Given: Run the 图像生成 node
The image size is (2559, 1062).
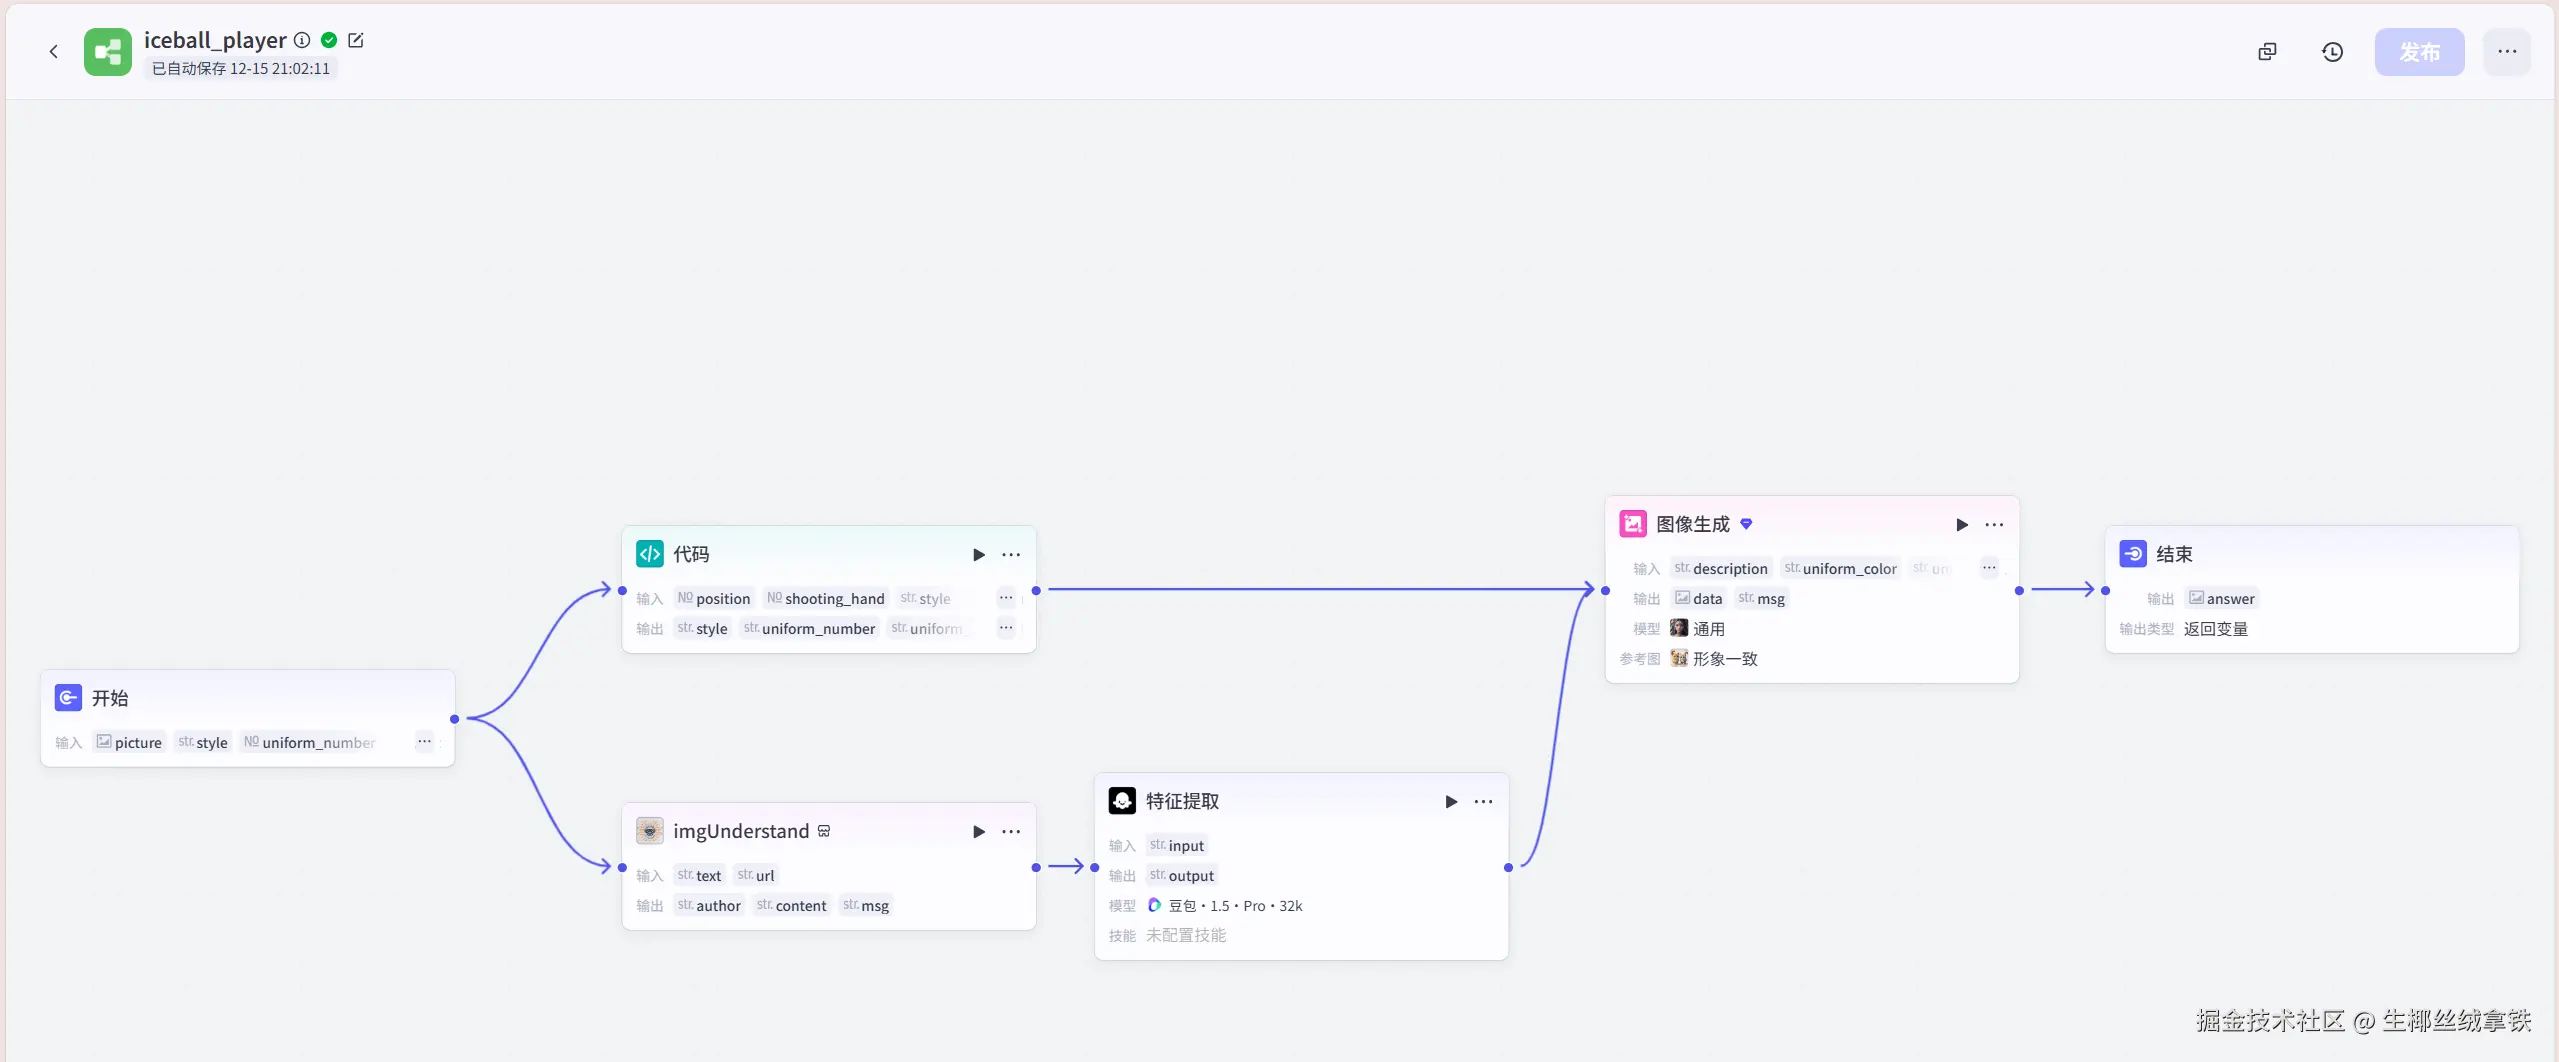Looking at the screenshot, I should pyautogui.click(x=1962, y=525).
